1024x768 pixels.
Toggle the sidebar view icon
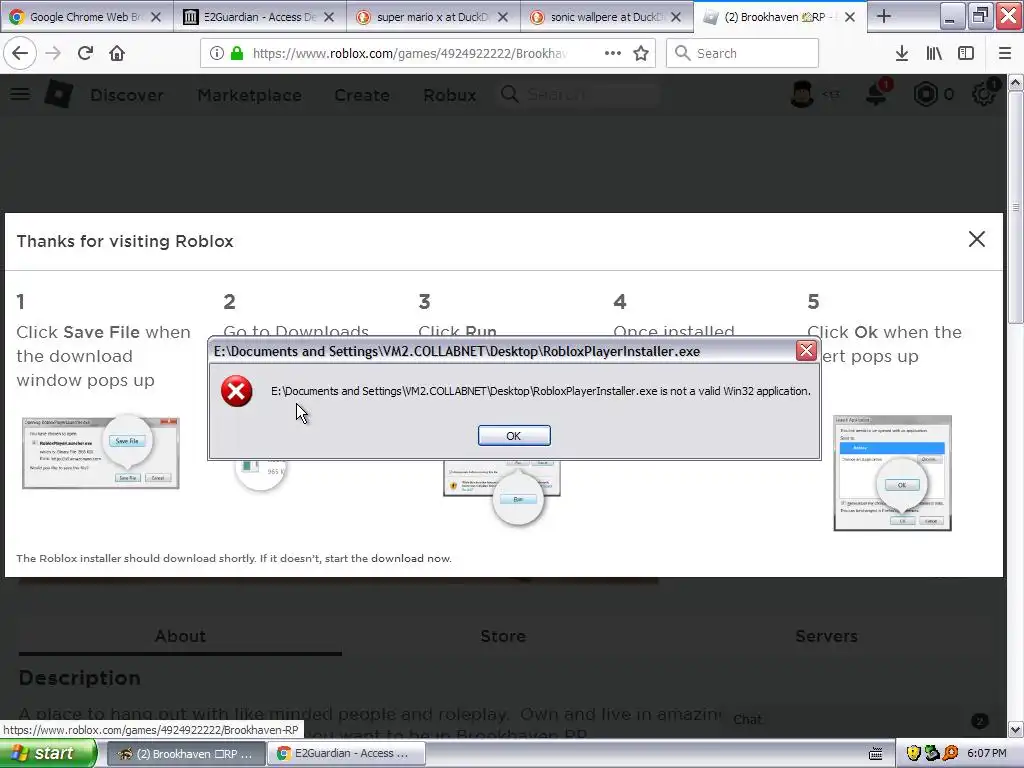point(966,53)
